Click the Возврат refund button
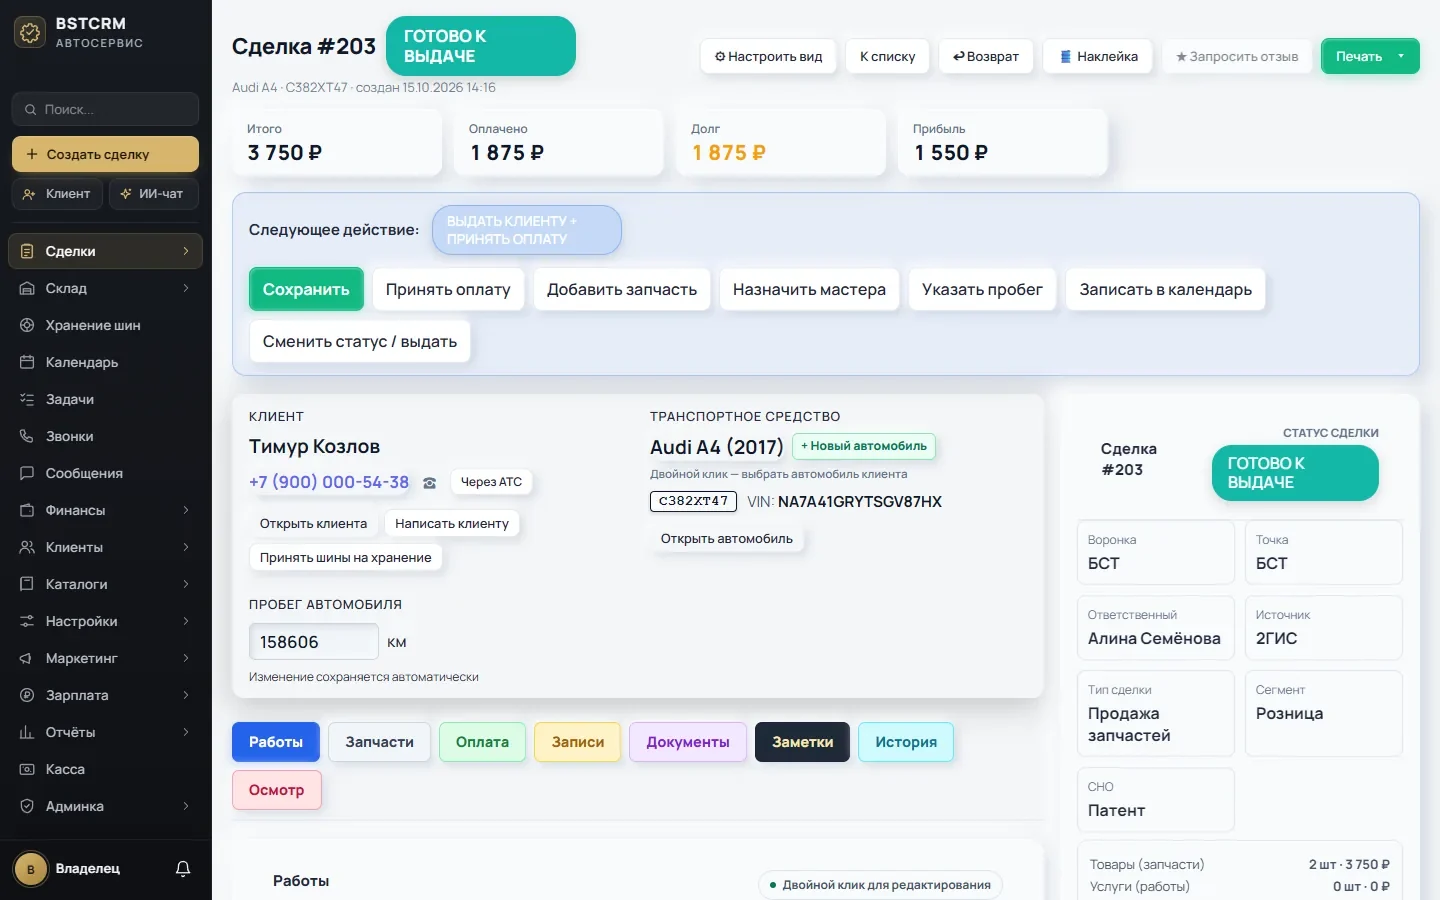The height and width of the screenshot is (900, 1440). [986, 56]
